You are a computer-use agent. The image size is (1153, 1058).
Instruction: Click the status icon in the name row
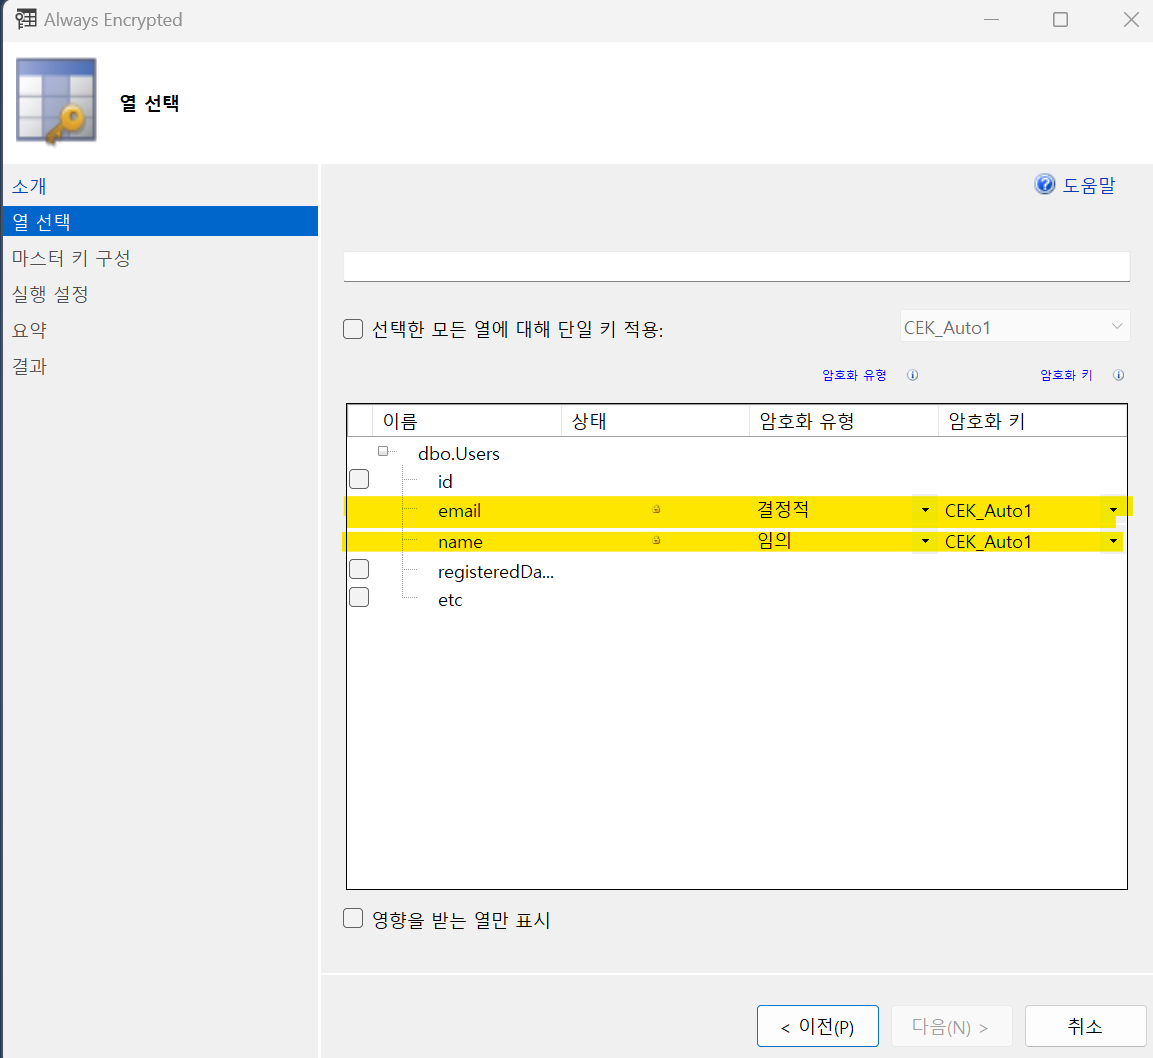tap(657, 541)
